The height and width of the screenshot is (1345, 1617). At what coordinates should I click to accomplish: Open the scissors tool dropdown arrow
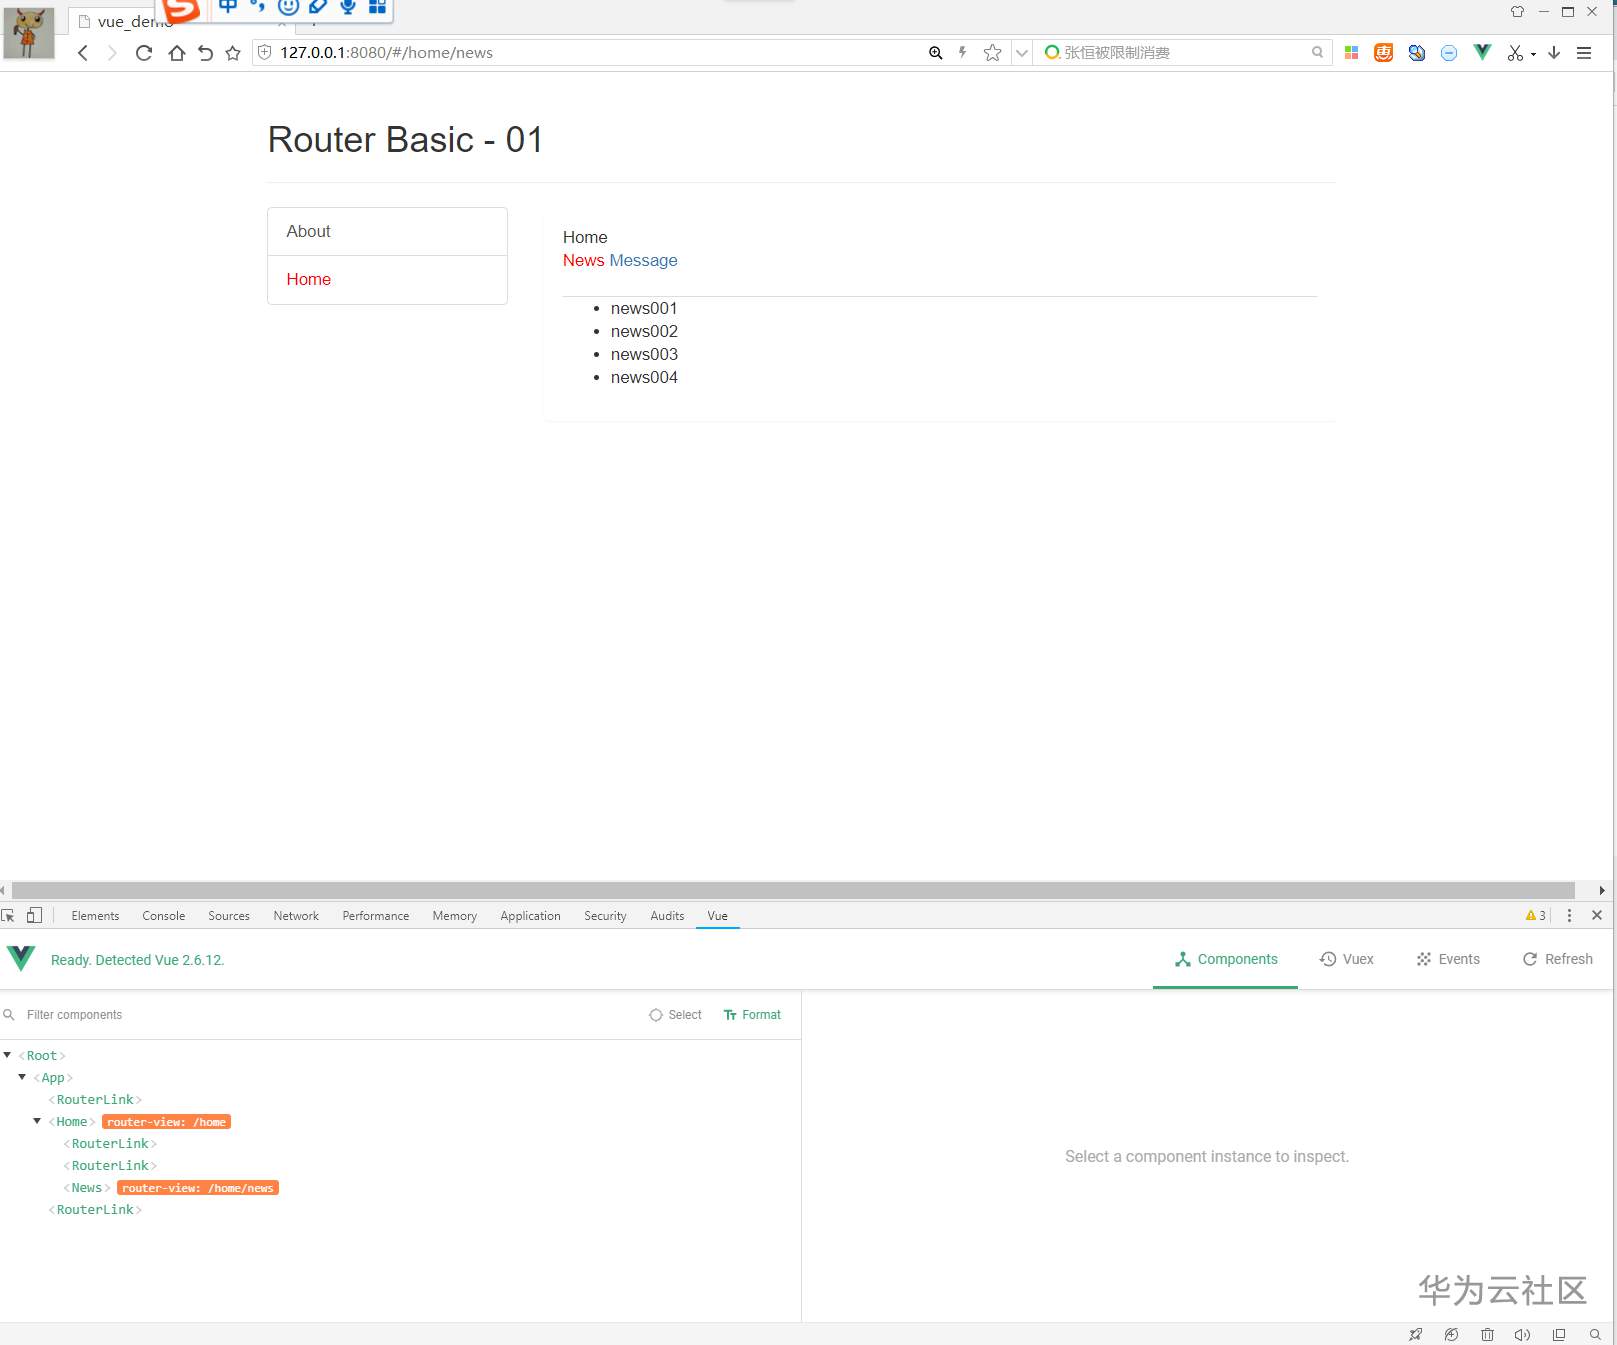click(x=1533, y=55)
